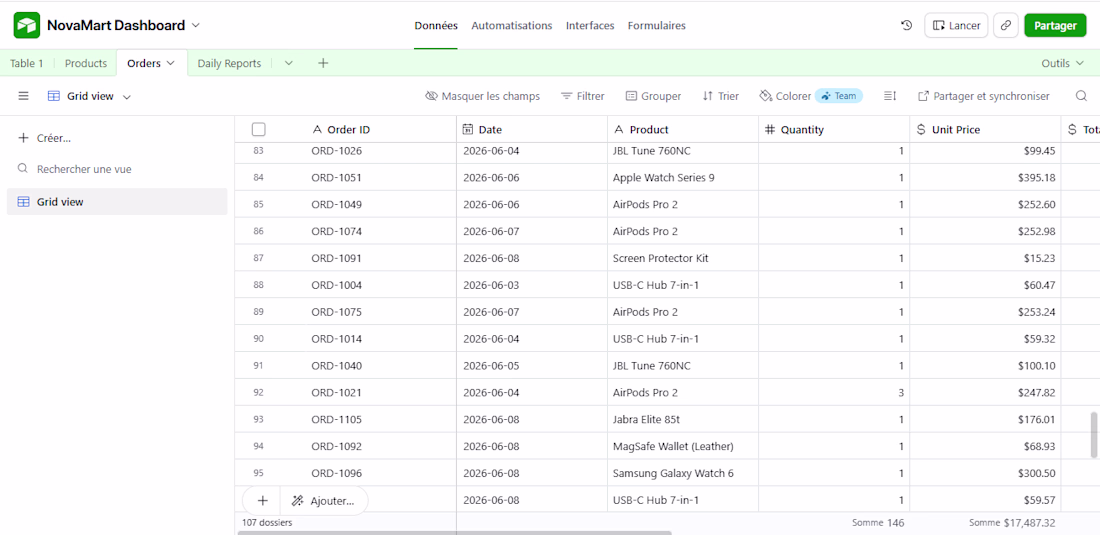This screenshot has width=1100, height=535.
Task: Open the sidebar hamburger menu icon
Action: tap(23, 96)
